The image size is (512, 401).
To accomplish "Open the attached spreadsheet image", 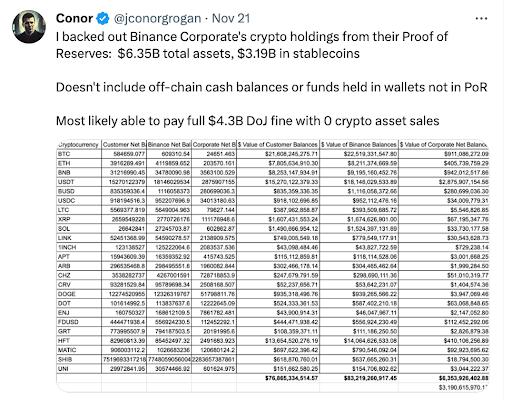I will [273, 266].
